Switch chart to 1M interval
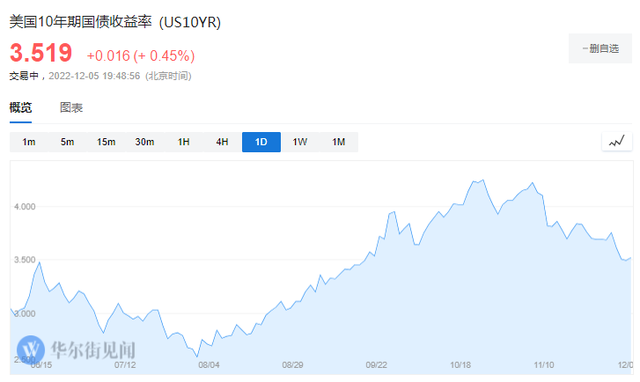This screenshot has height=382, width=640. (x=339, y=142)
